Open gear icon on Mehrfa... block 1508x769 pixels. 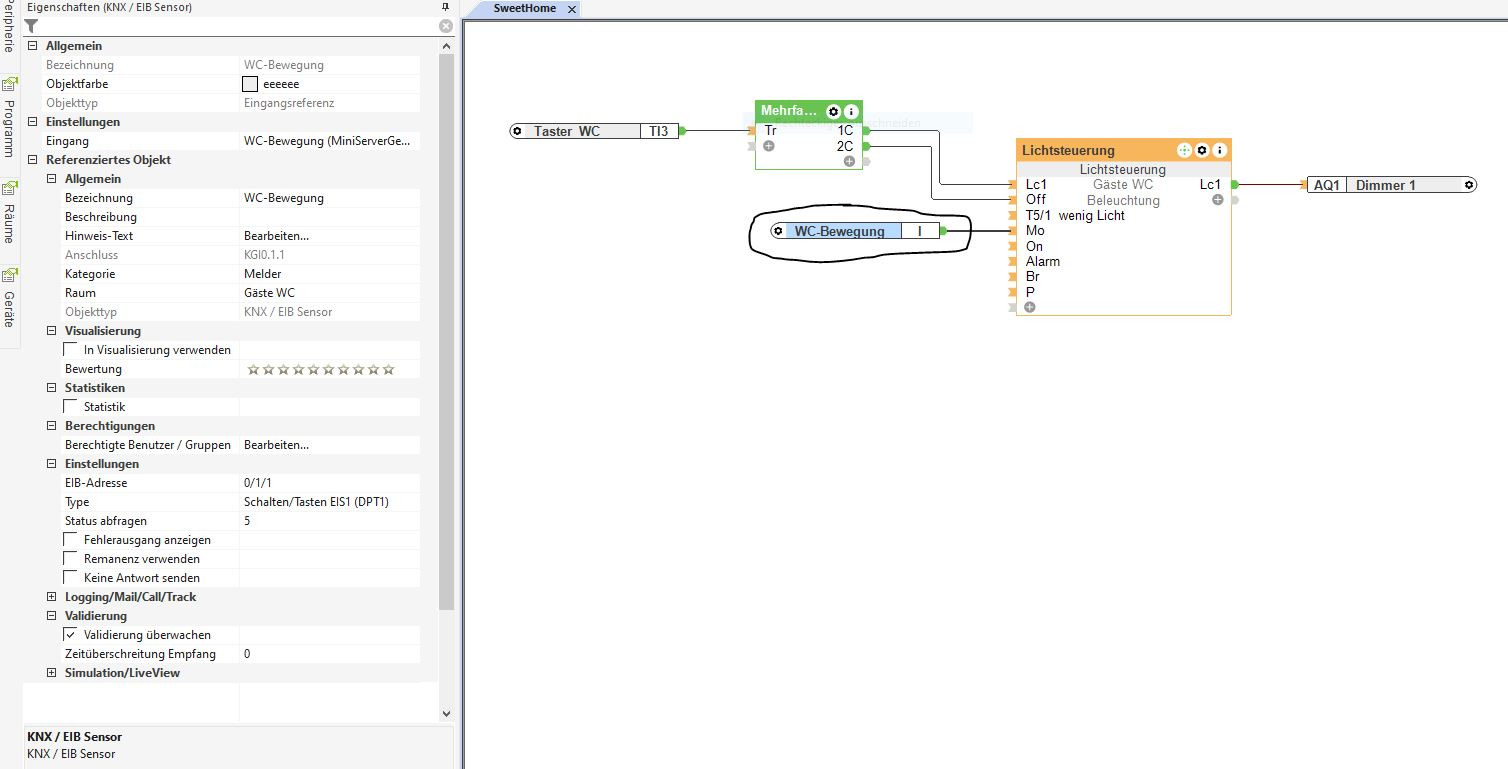[x=834, y=112]
